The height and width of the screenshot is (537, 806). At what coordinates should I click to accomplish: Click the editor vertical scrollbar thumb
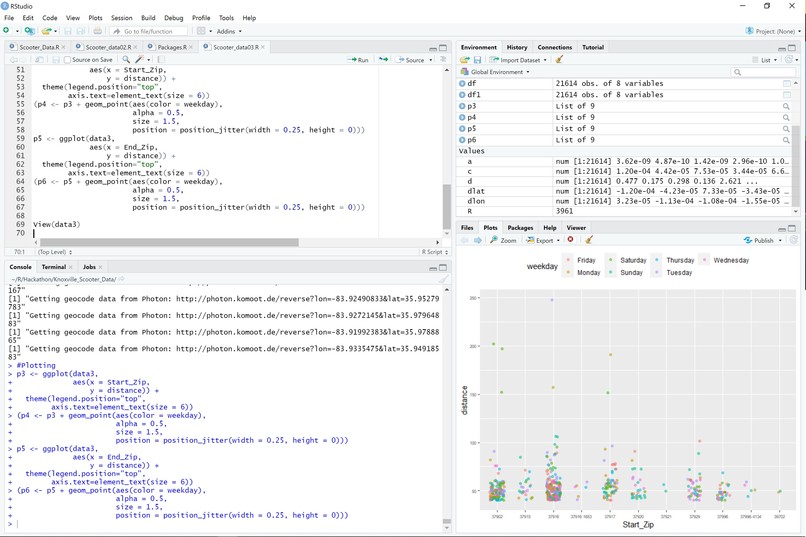(447, 206)
